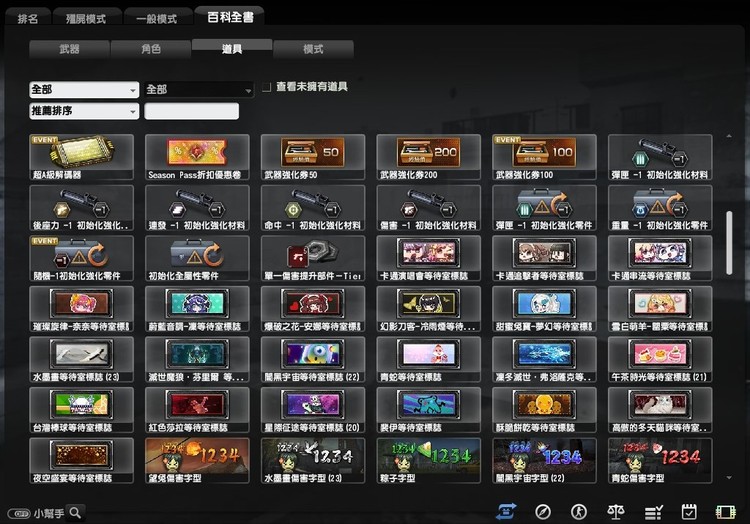The height and width of the screenshot is (524, 750).
Task: Switch to the 武器 tab
Action: point(69,49)
